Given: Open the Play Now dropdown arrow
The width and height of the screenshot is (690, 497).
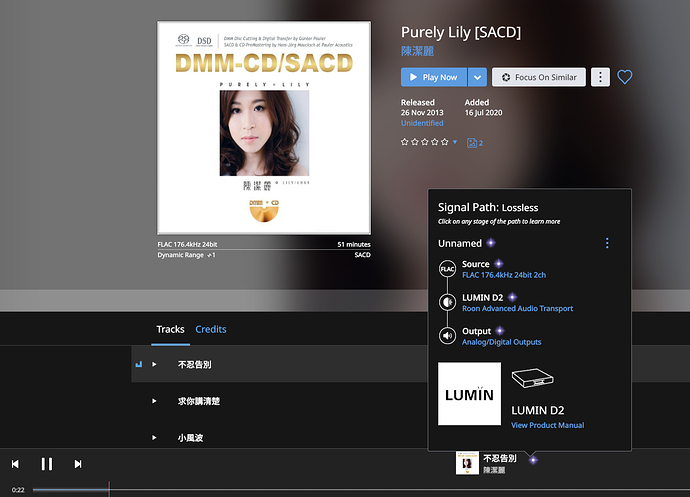Looking at the screenshot, I should coord(477,77).
